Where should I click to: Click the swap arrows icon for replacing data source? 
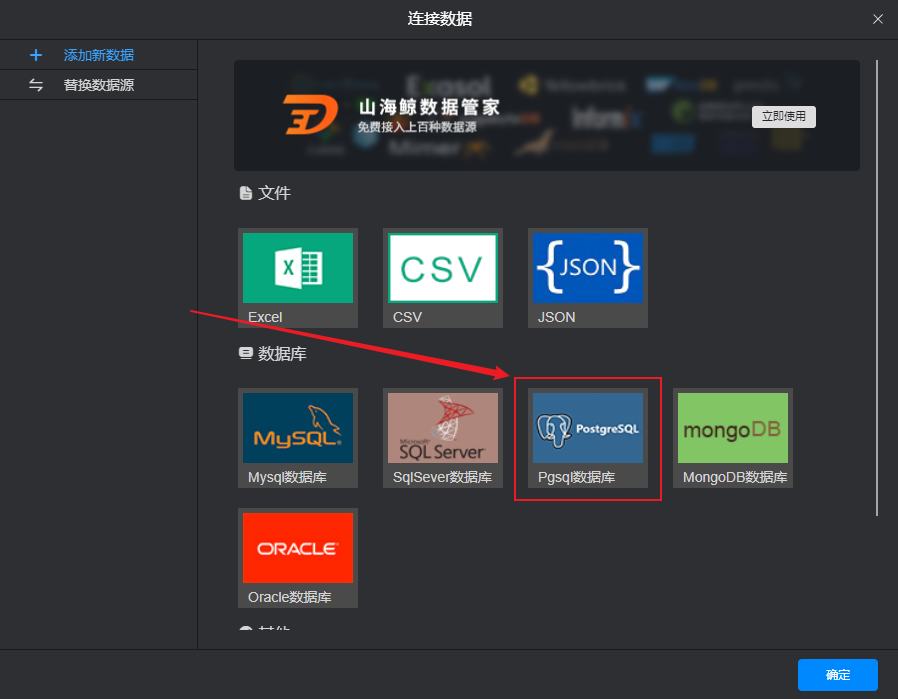pyautogui.click(x=36, y=85)
